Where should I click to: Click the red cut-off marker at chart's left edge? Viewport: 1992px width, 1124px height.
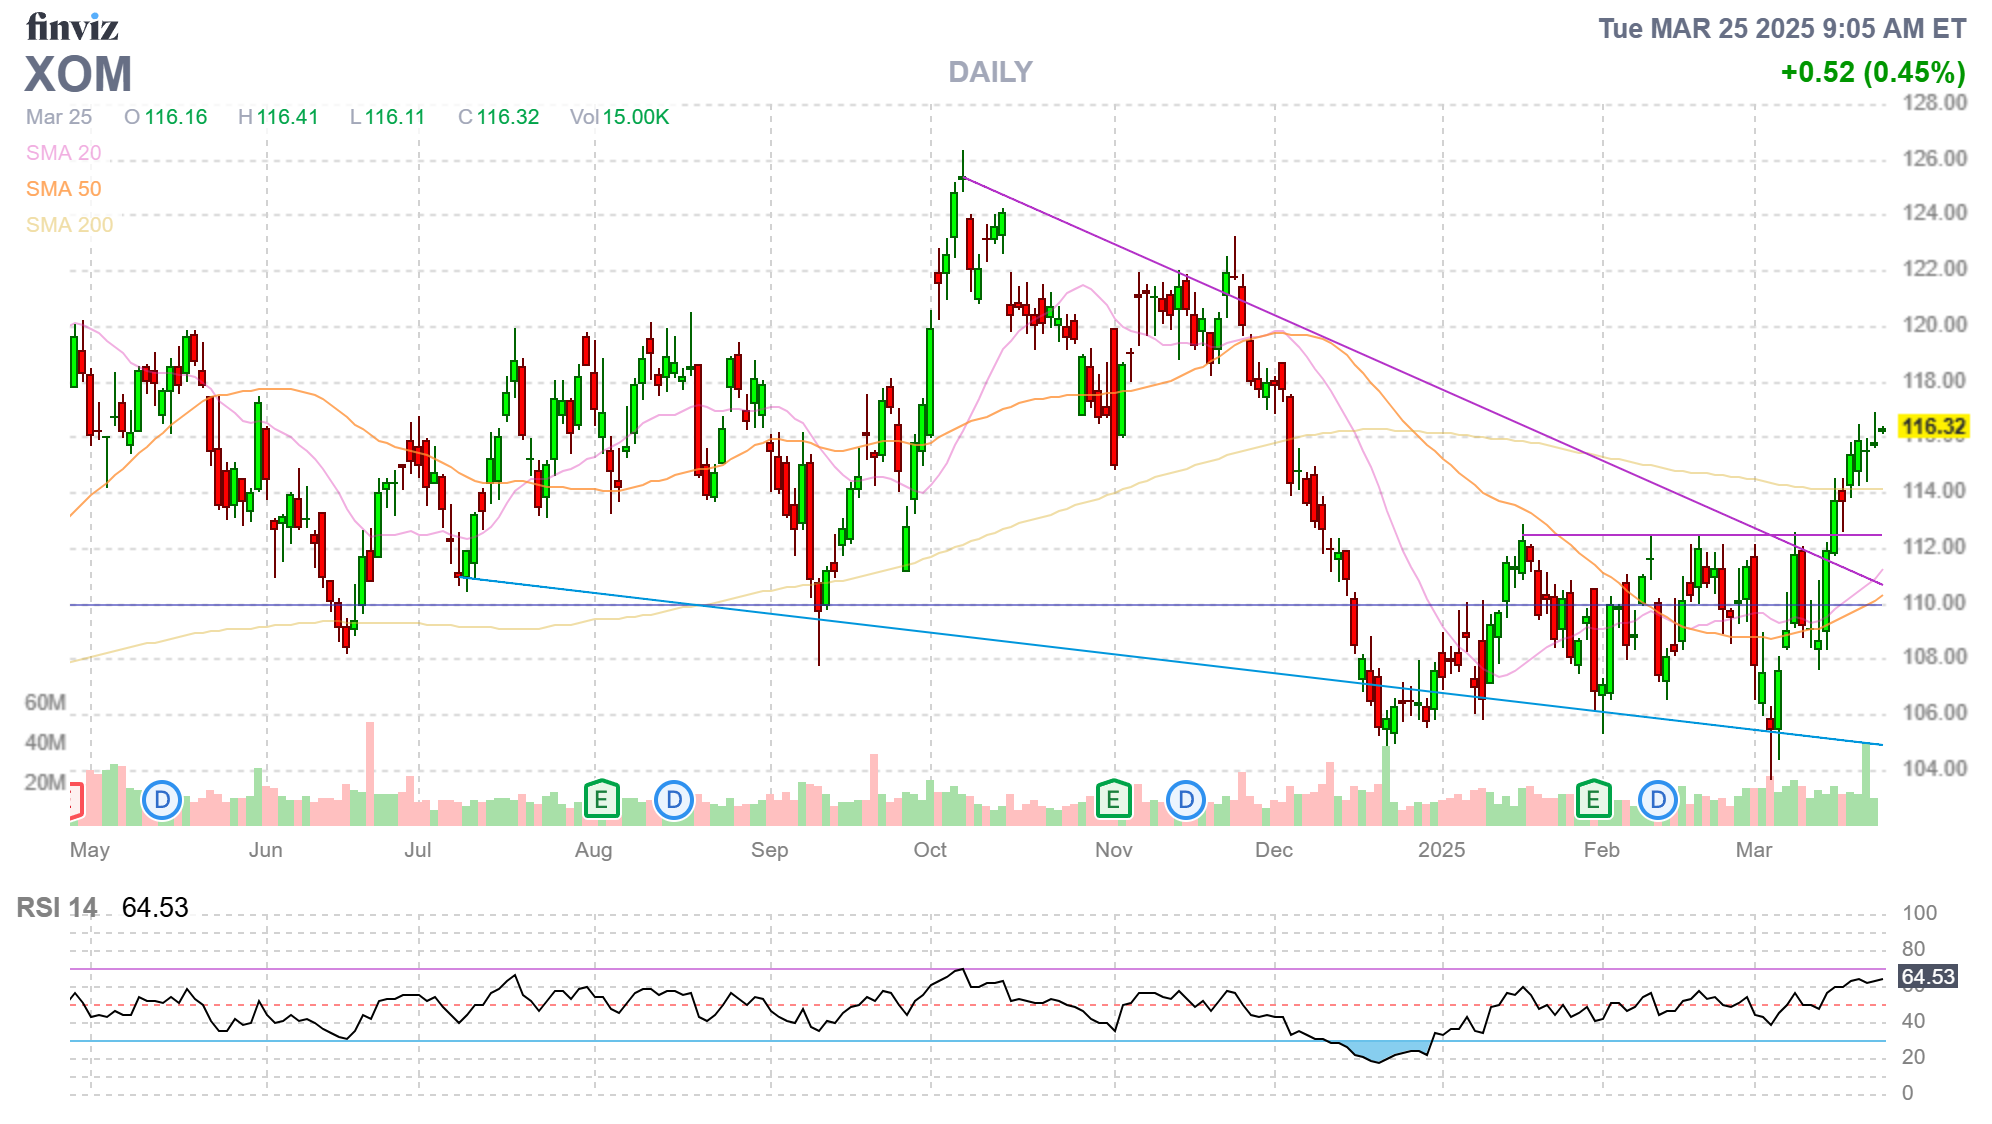[x=75, y=802]
